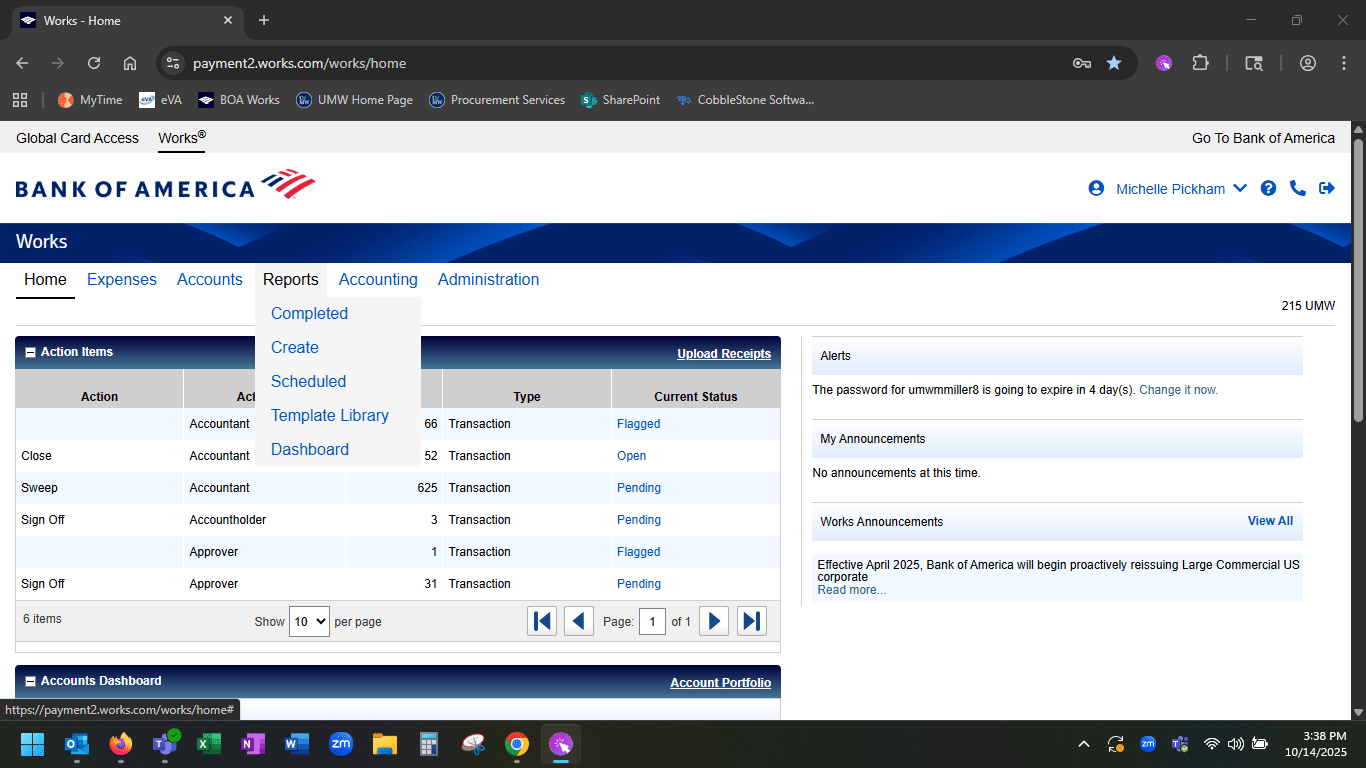Go to the last page of Action Items
The width and height of the screenshot is (1366, 768).
pos(752,621)
